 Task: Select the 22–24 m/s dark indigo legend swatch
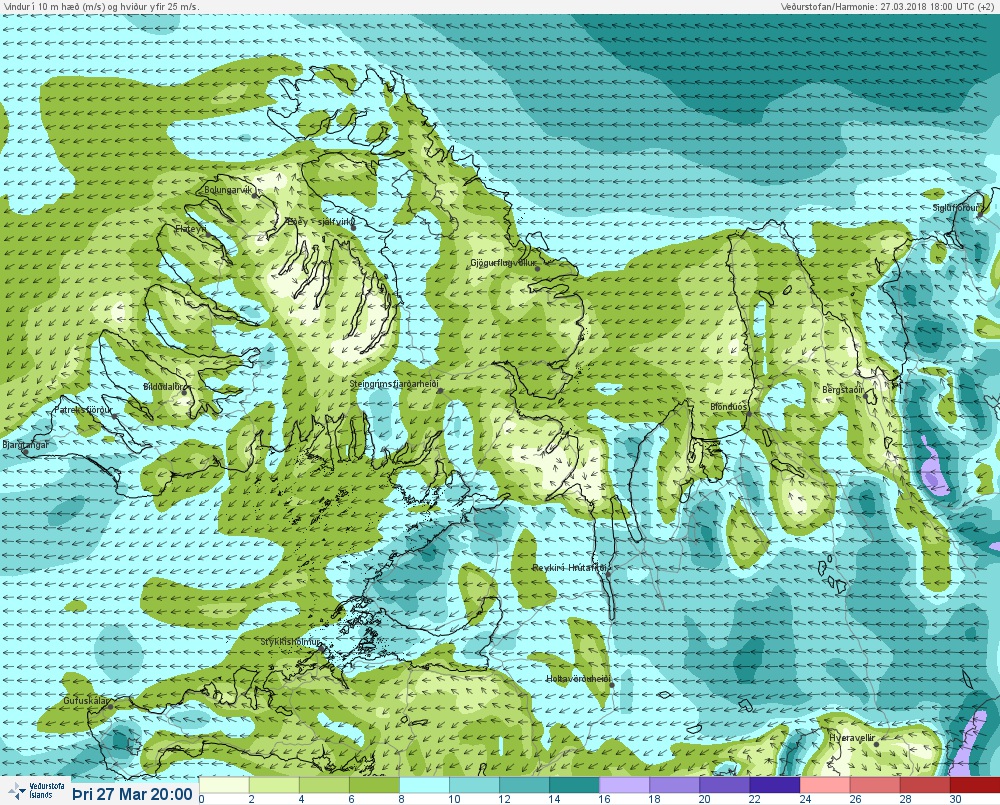[774, 784]
